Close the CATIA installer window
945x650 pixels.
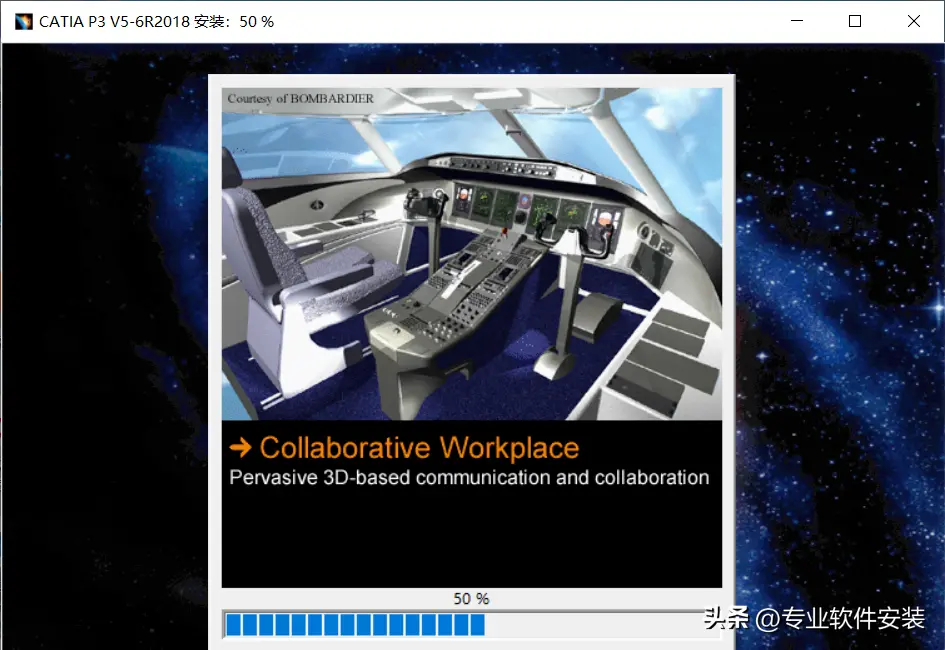tap(914, 21)
